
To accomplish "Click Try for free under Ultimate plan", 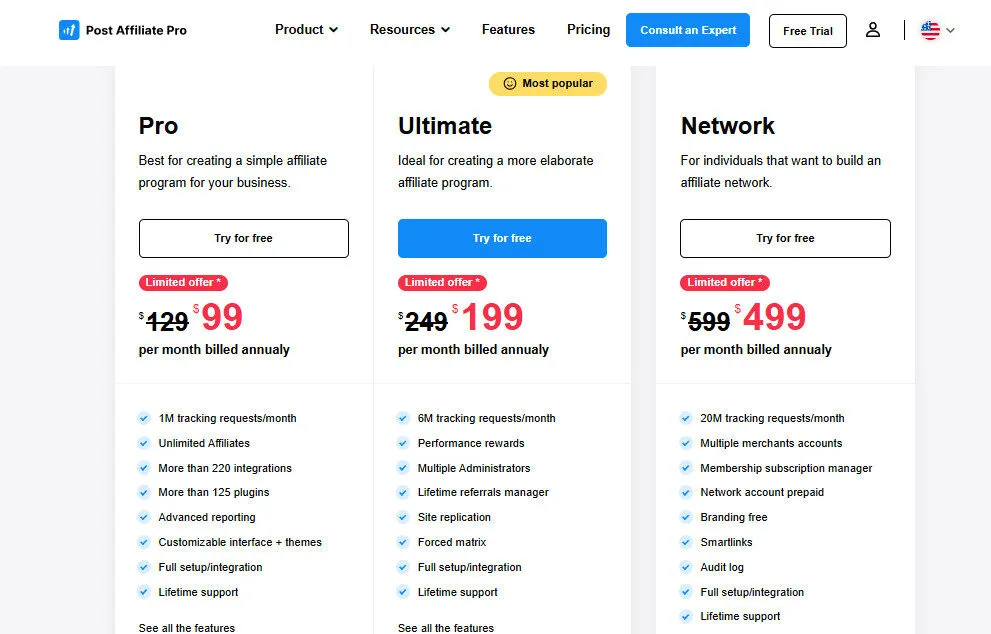I will [x=502, y=238].
